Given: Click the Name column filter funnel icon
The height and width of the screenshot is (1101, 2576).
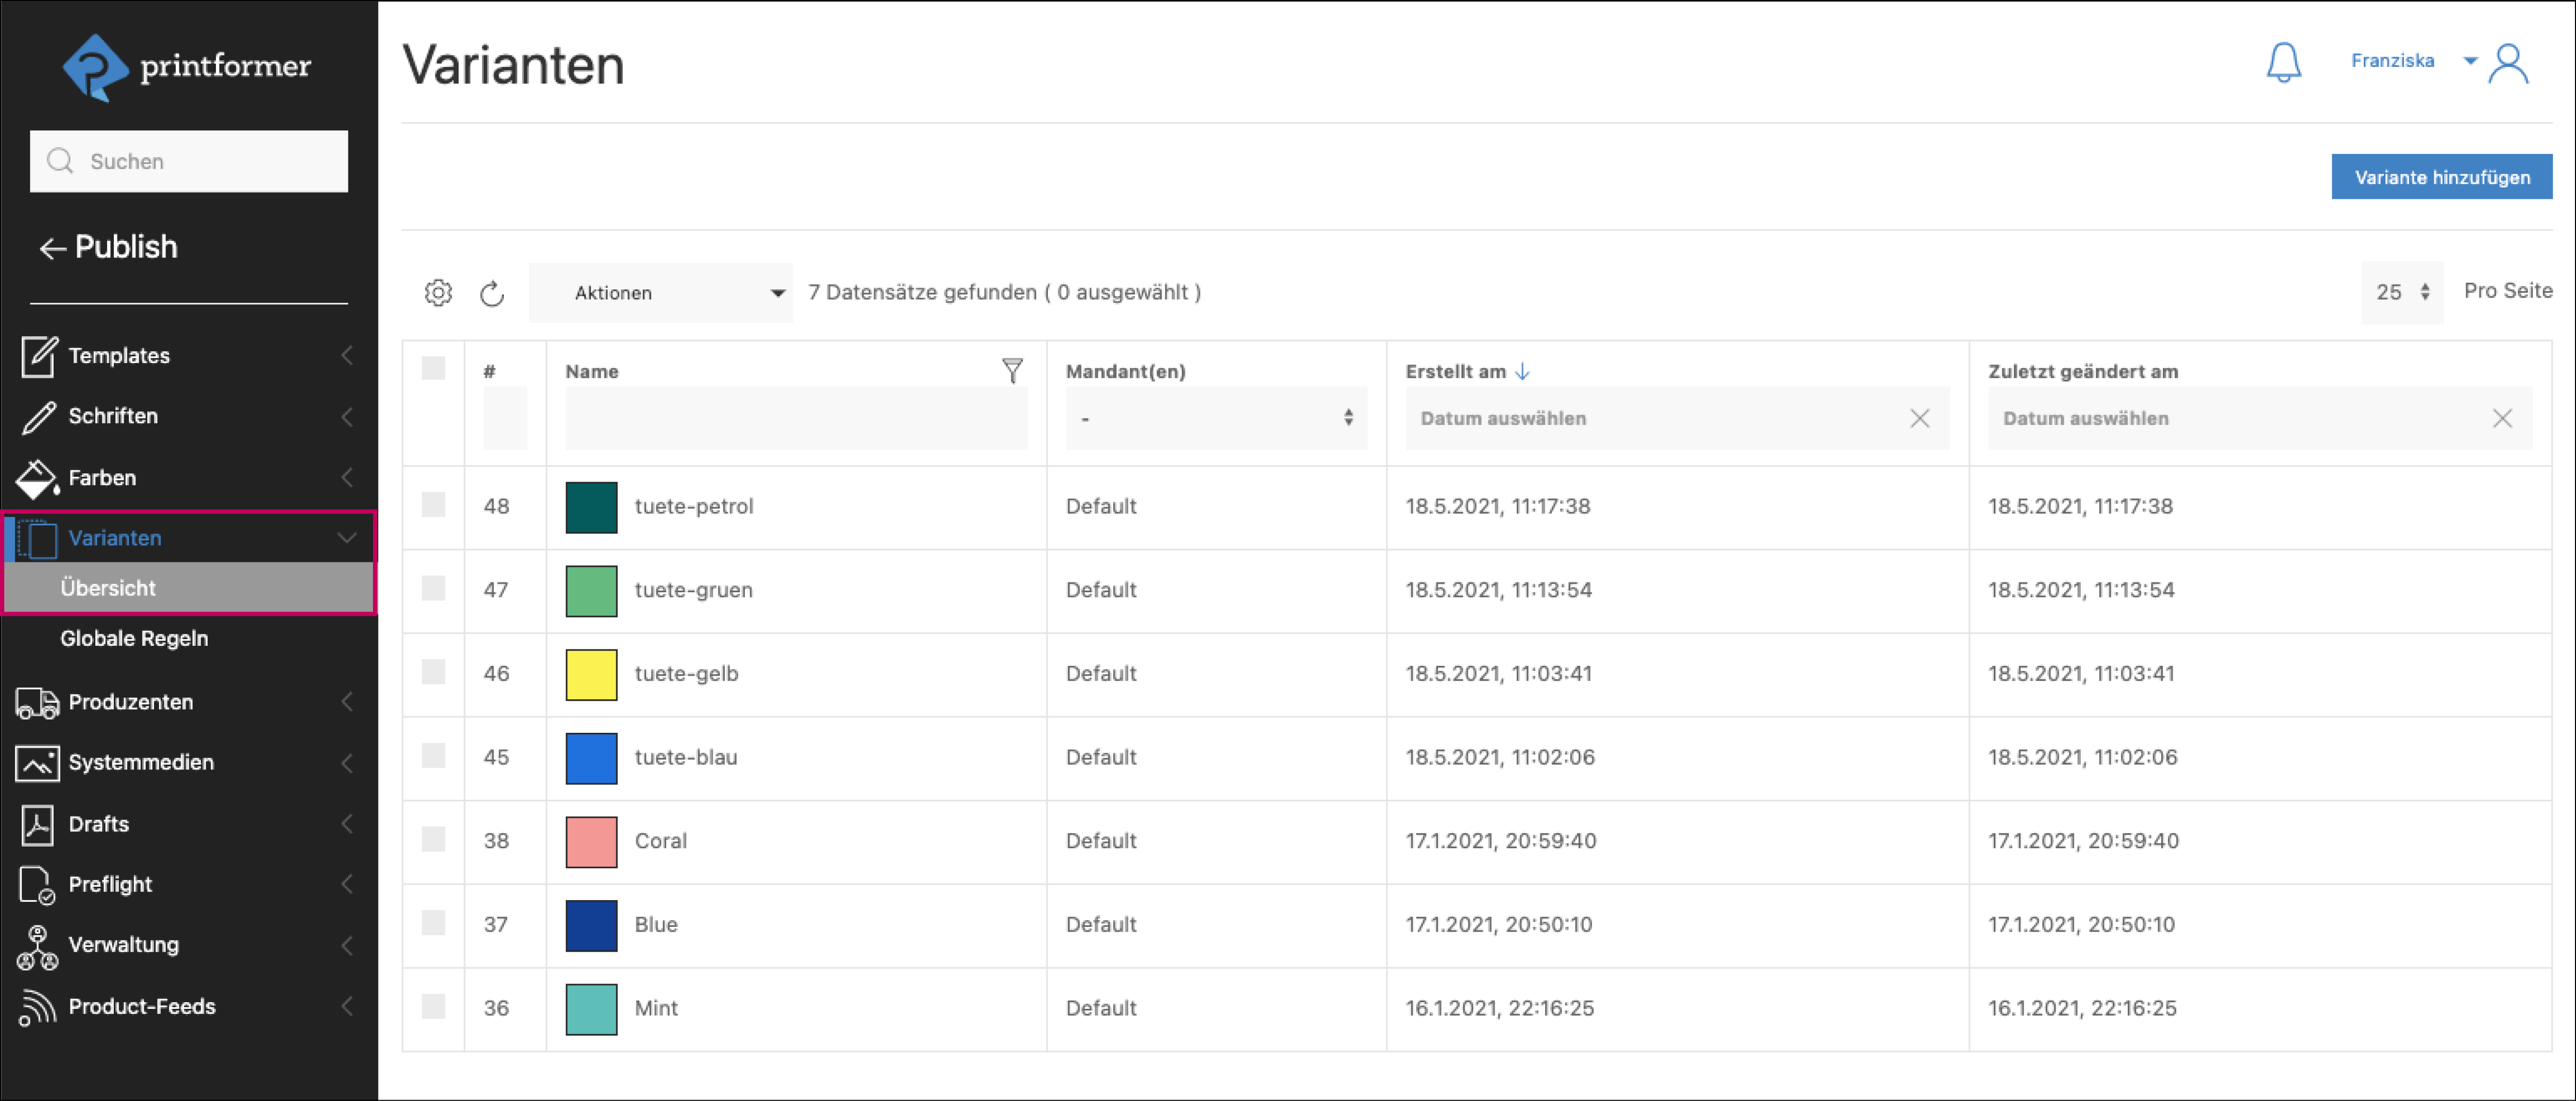Looking at the screenshot, I should tap(1012, 371).
